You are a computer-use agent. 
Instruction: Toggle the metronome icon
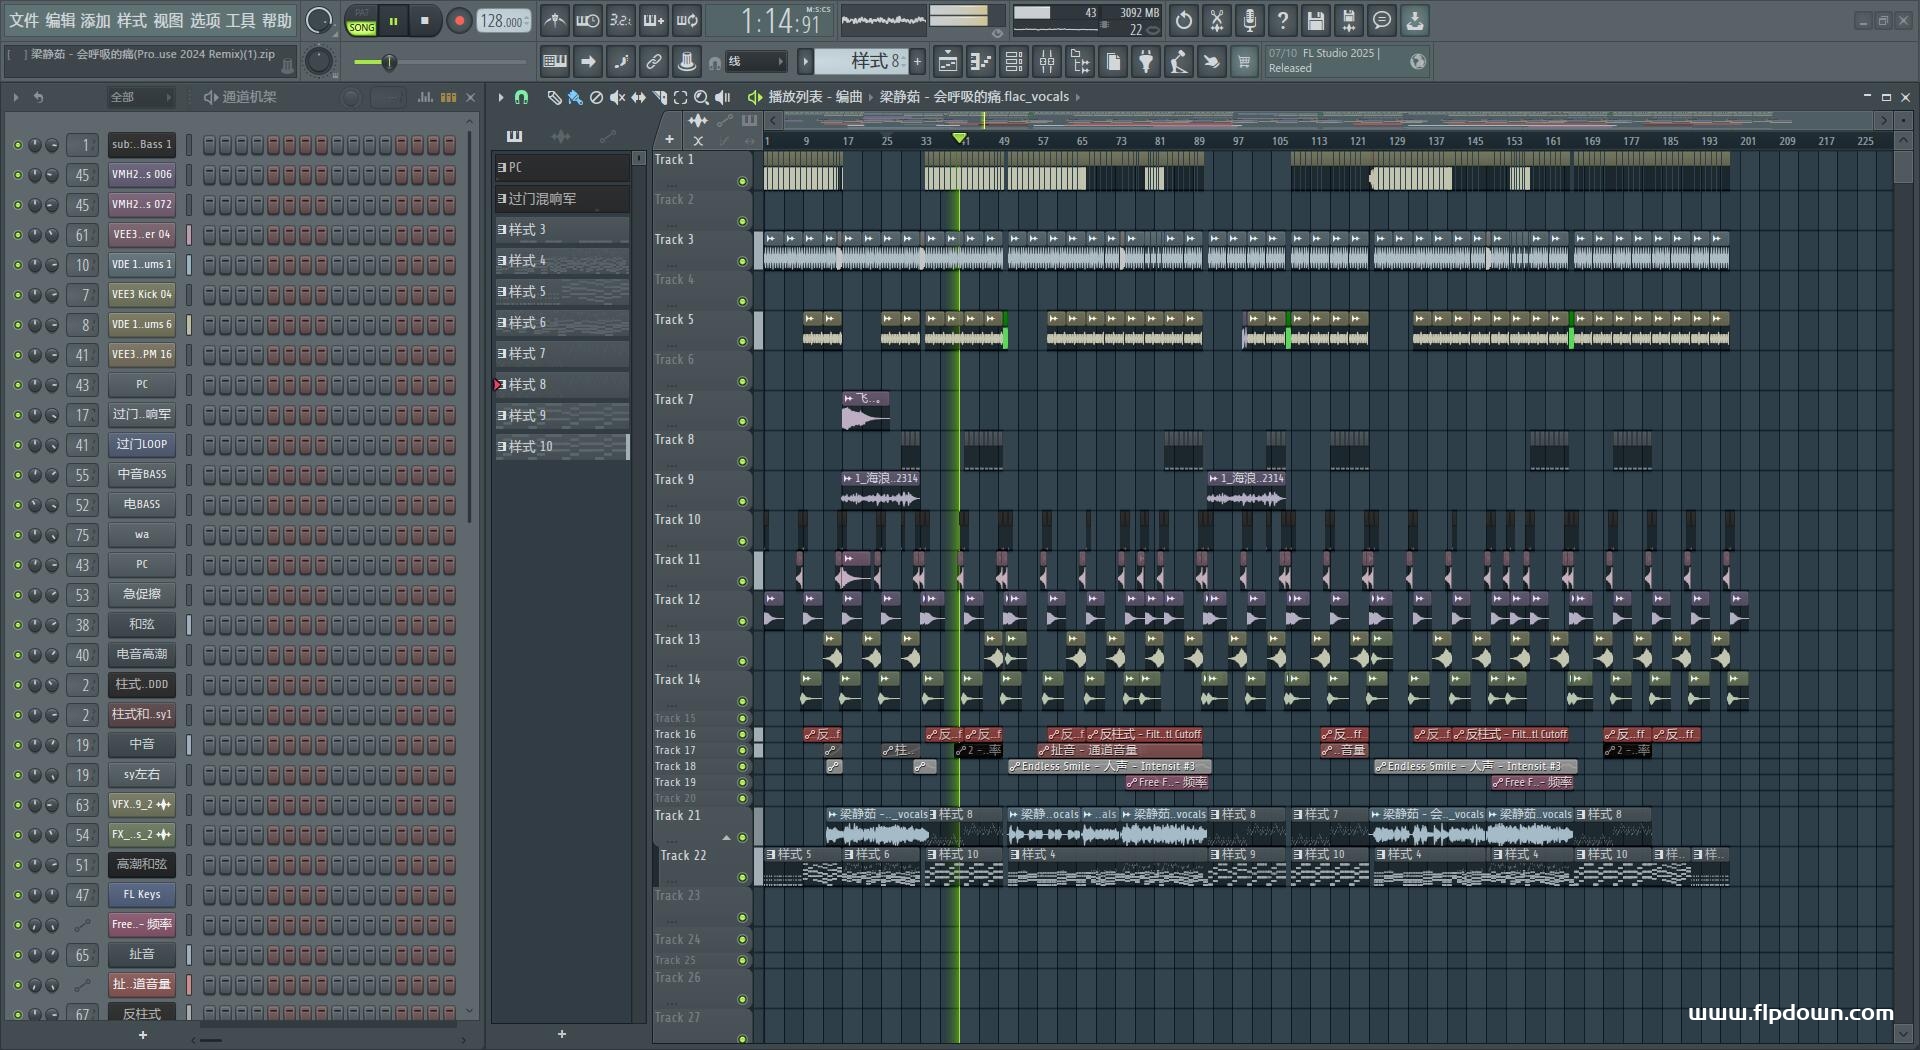[x=555, y=20]
